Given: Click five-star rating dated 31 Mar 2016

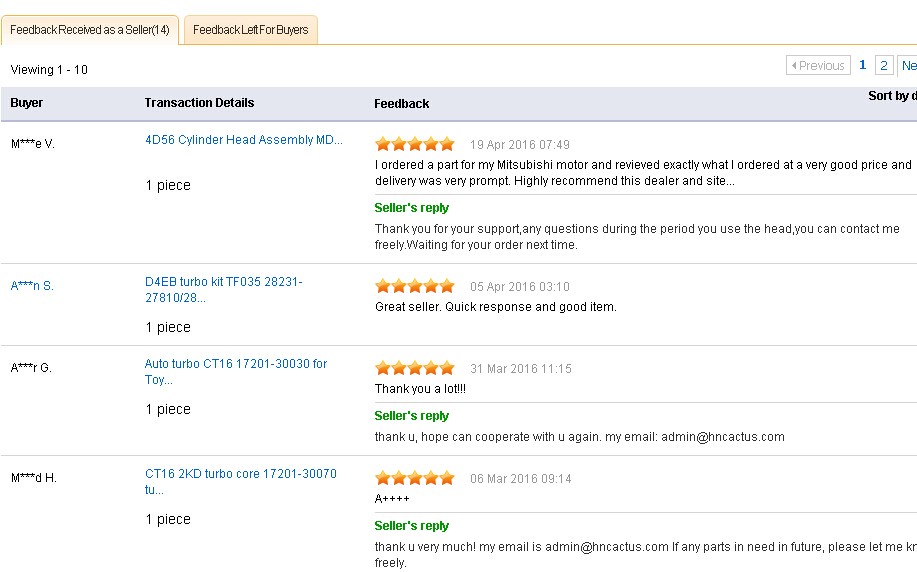Looking at the screenshot, I should 414,368.
